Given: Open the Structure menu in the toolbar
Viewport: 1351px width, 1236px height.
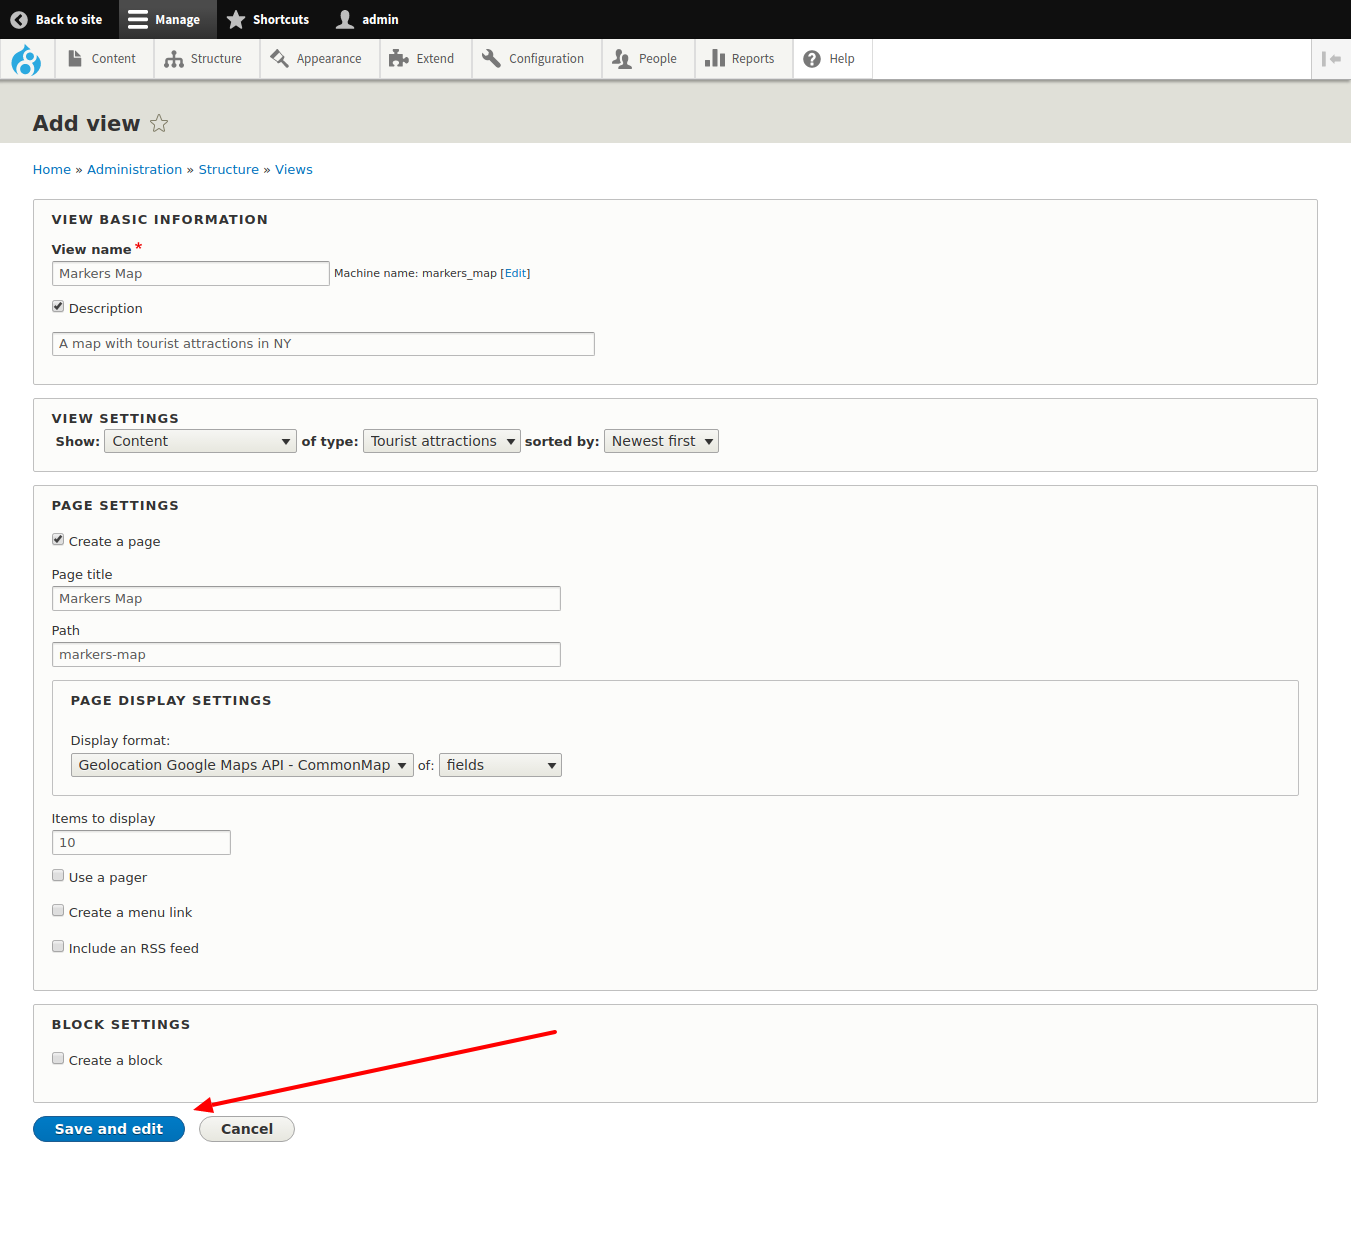Looking at the screenshot, I should (x=204, y=59).
